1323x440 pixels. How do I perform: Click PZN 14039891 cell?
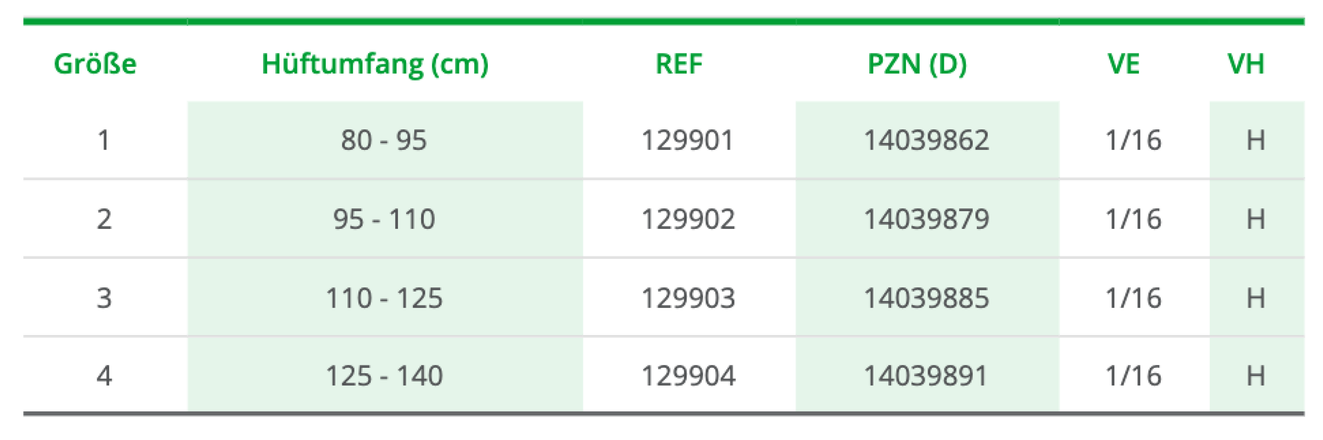coord(926,376)
